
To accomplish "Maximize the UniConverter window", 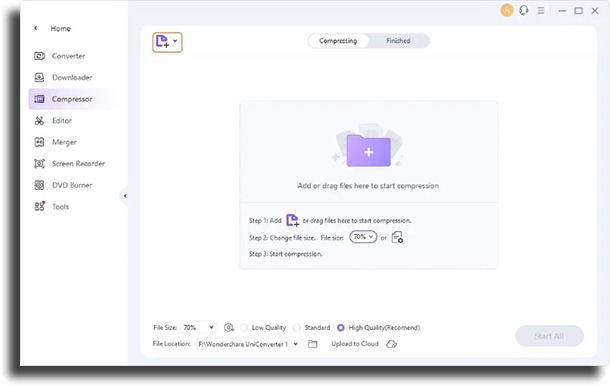I will click(x=578, y=11).
